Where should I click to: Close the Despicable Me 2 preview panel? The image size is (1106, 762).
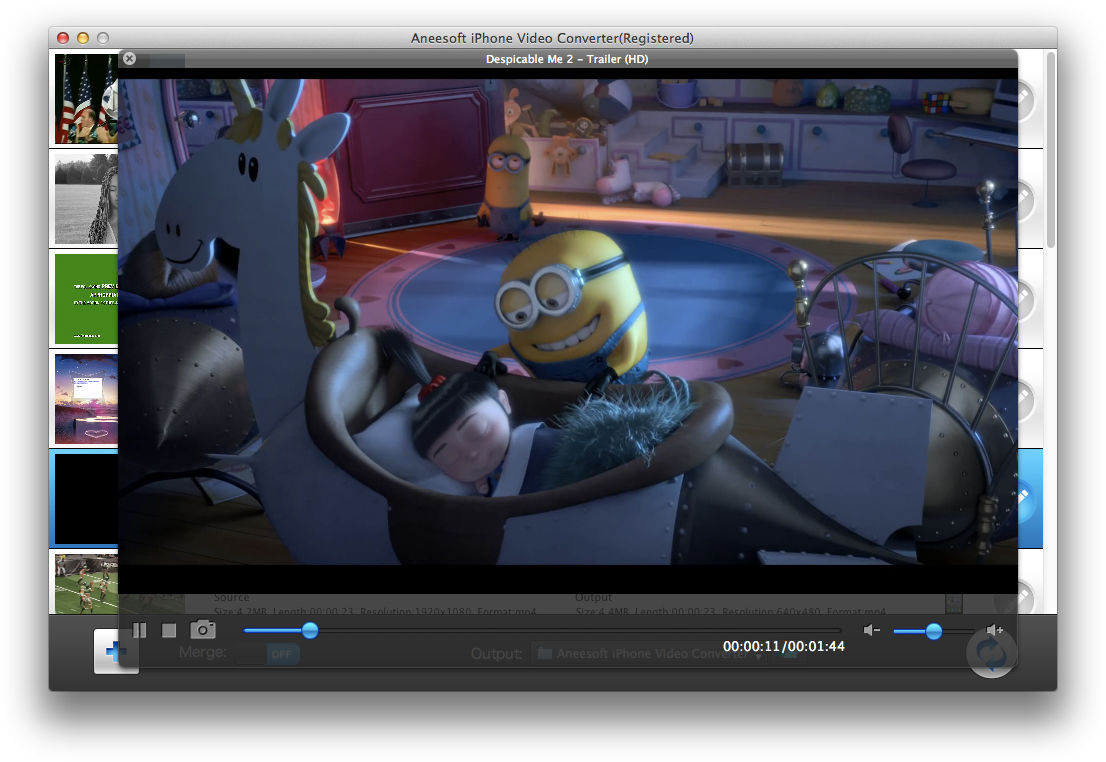point(129,59)
